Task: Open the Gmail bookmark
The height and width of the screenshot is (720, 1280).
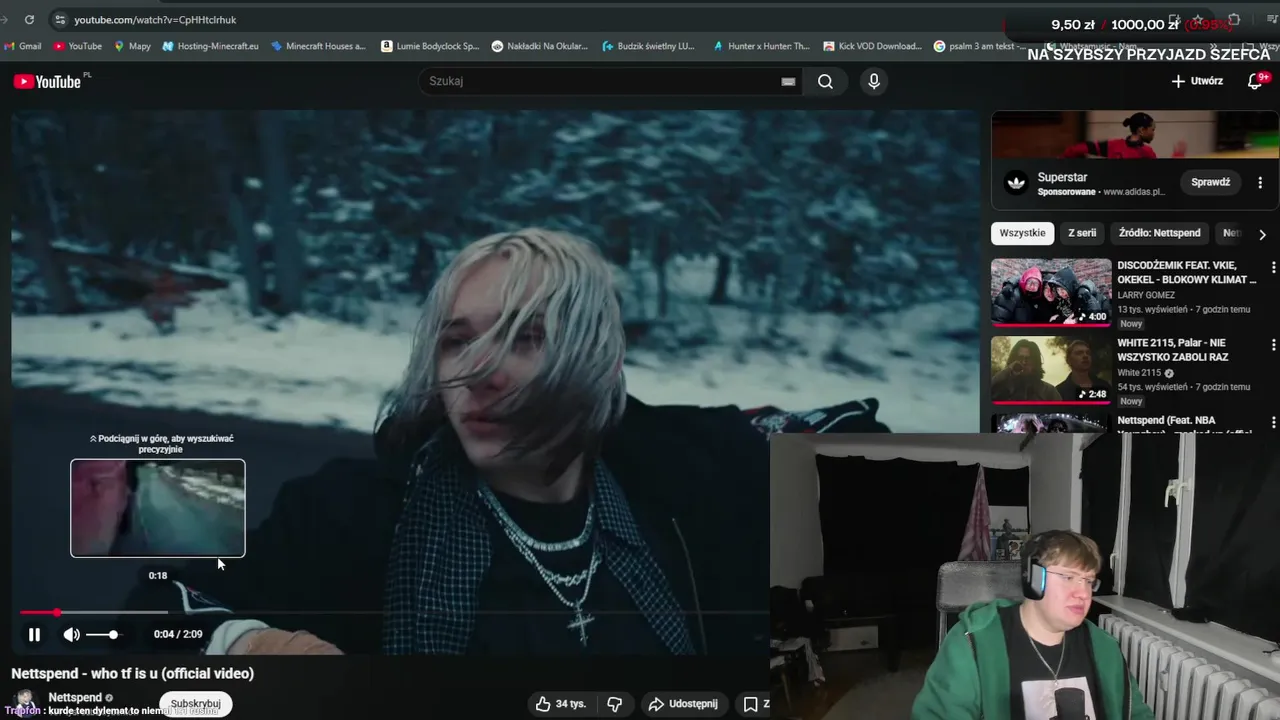Action: click(x=23, y=46)
